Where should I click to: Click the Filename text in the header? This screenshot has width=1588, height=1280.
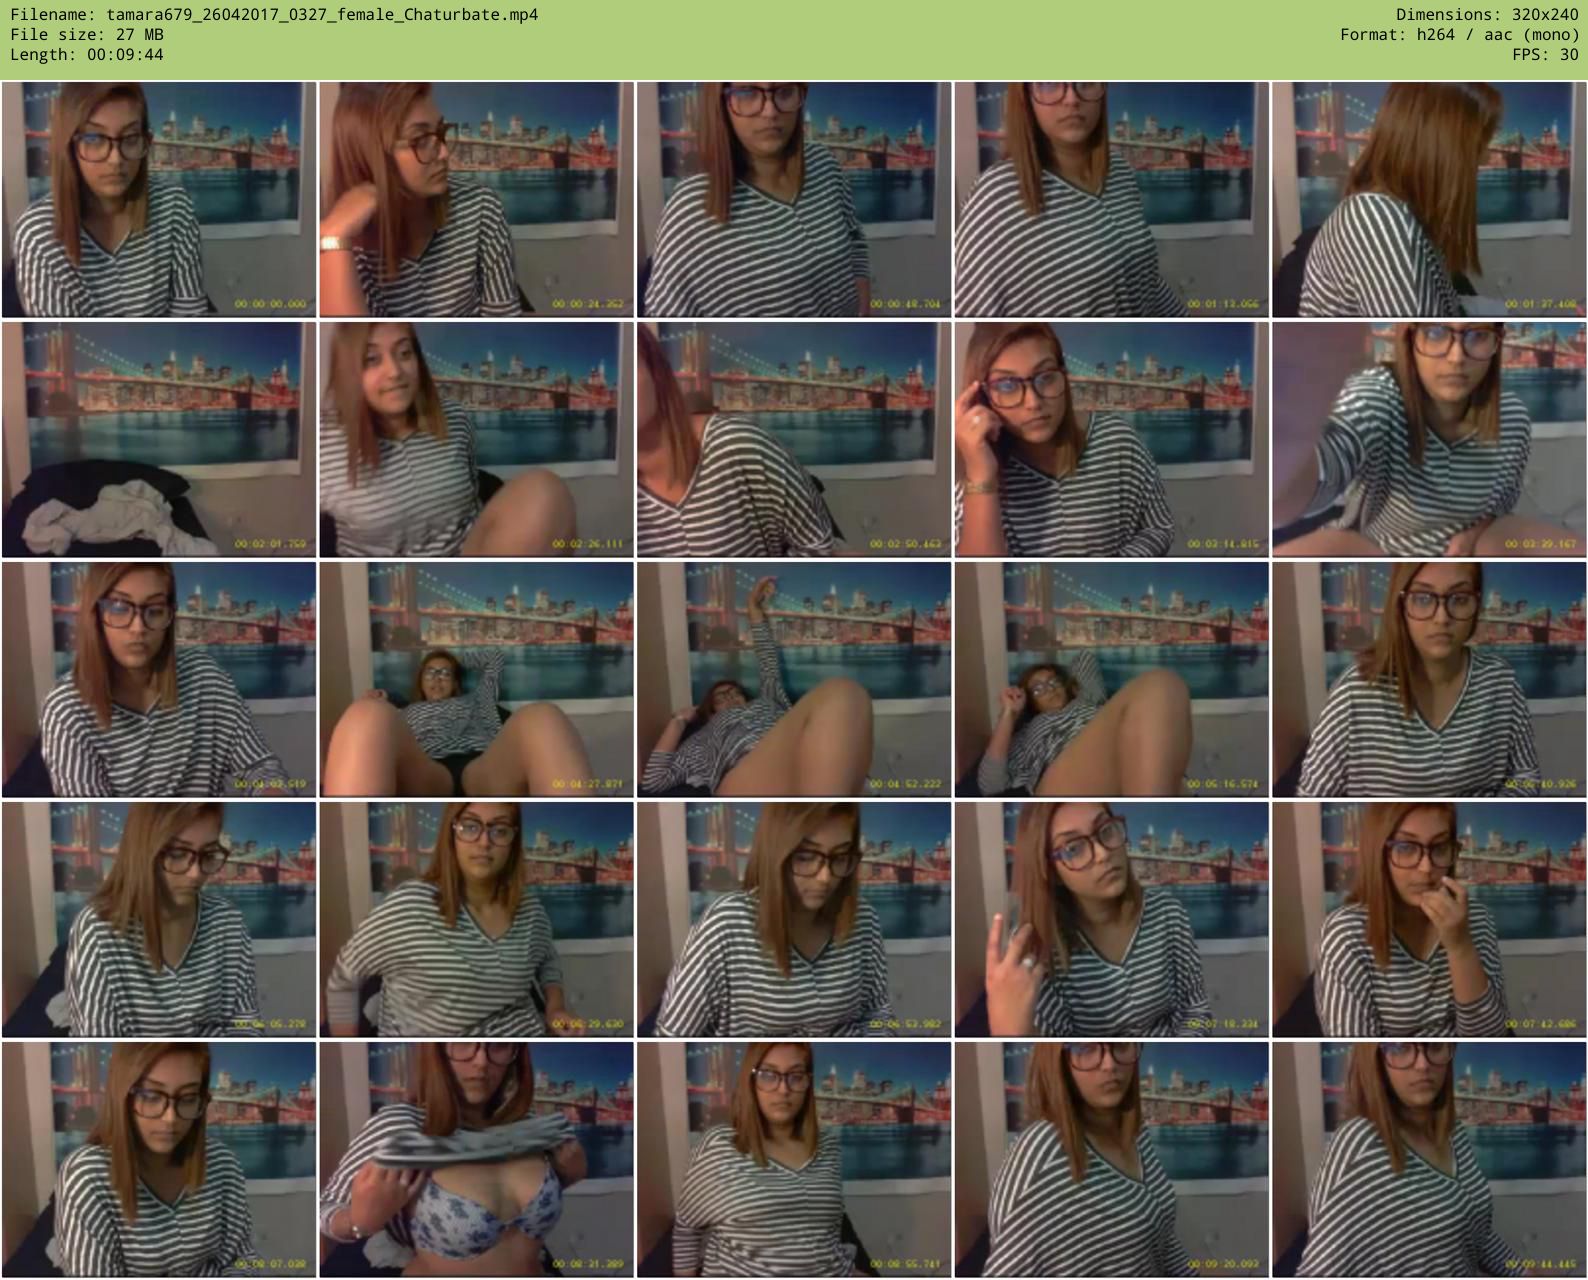point(274,15)
